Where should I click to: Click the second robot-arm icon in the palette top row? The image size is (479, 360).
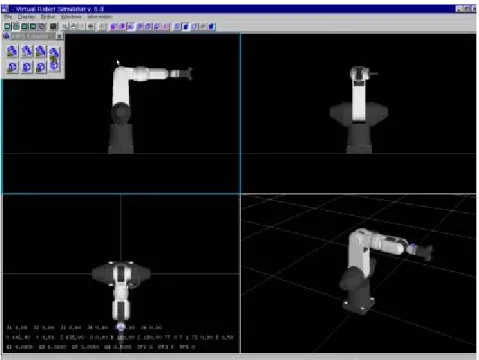point(26,51)
